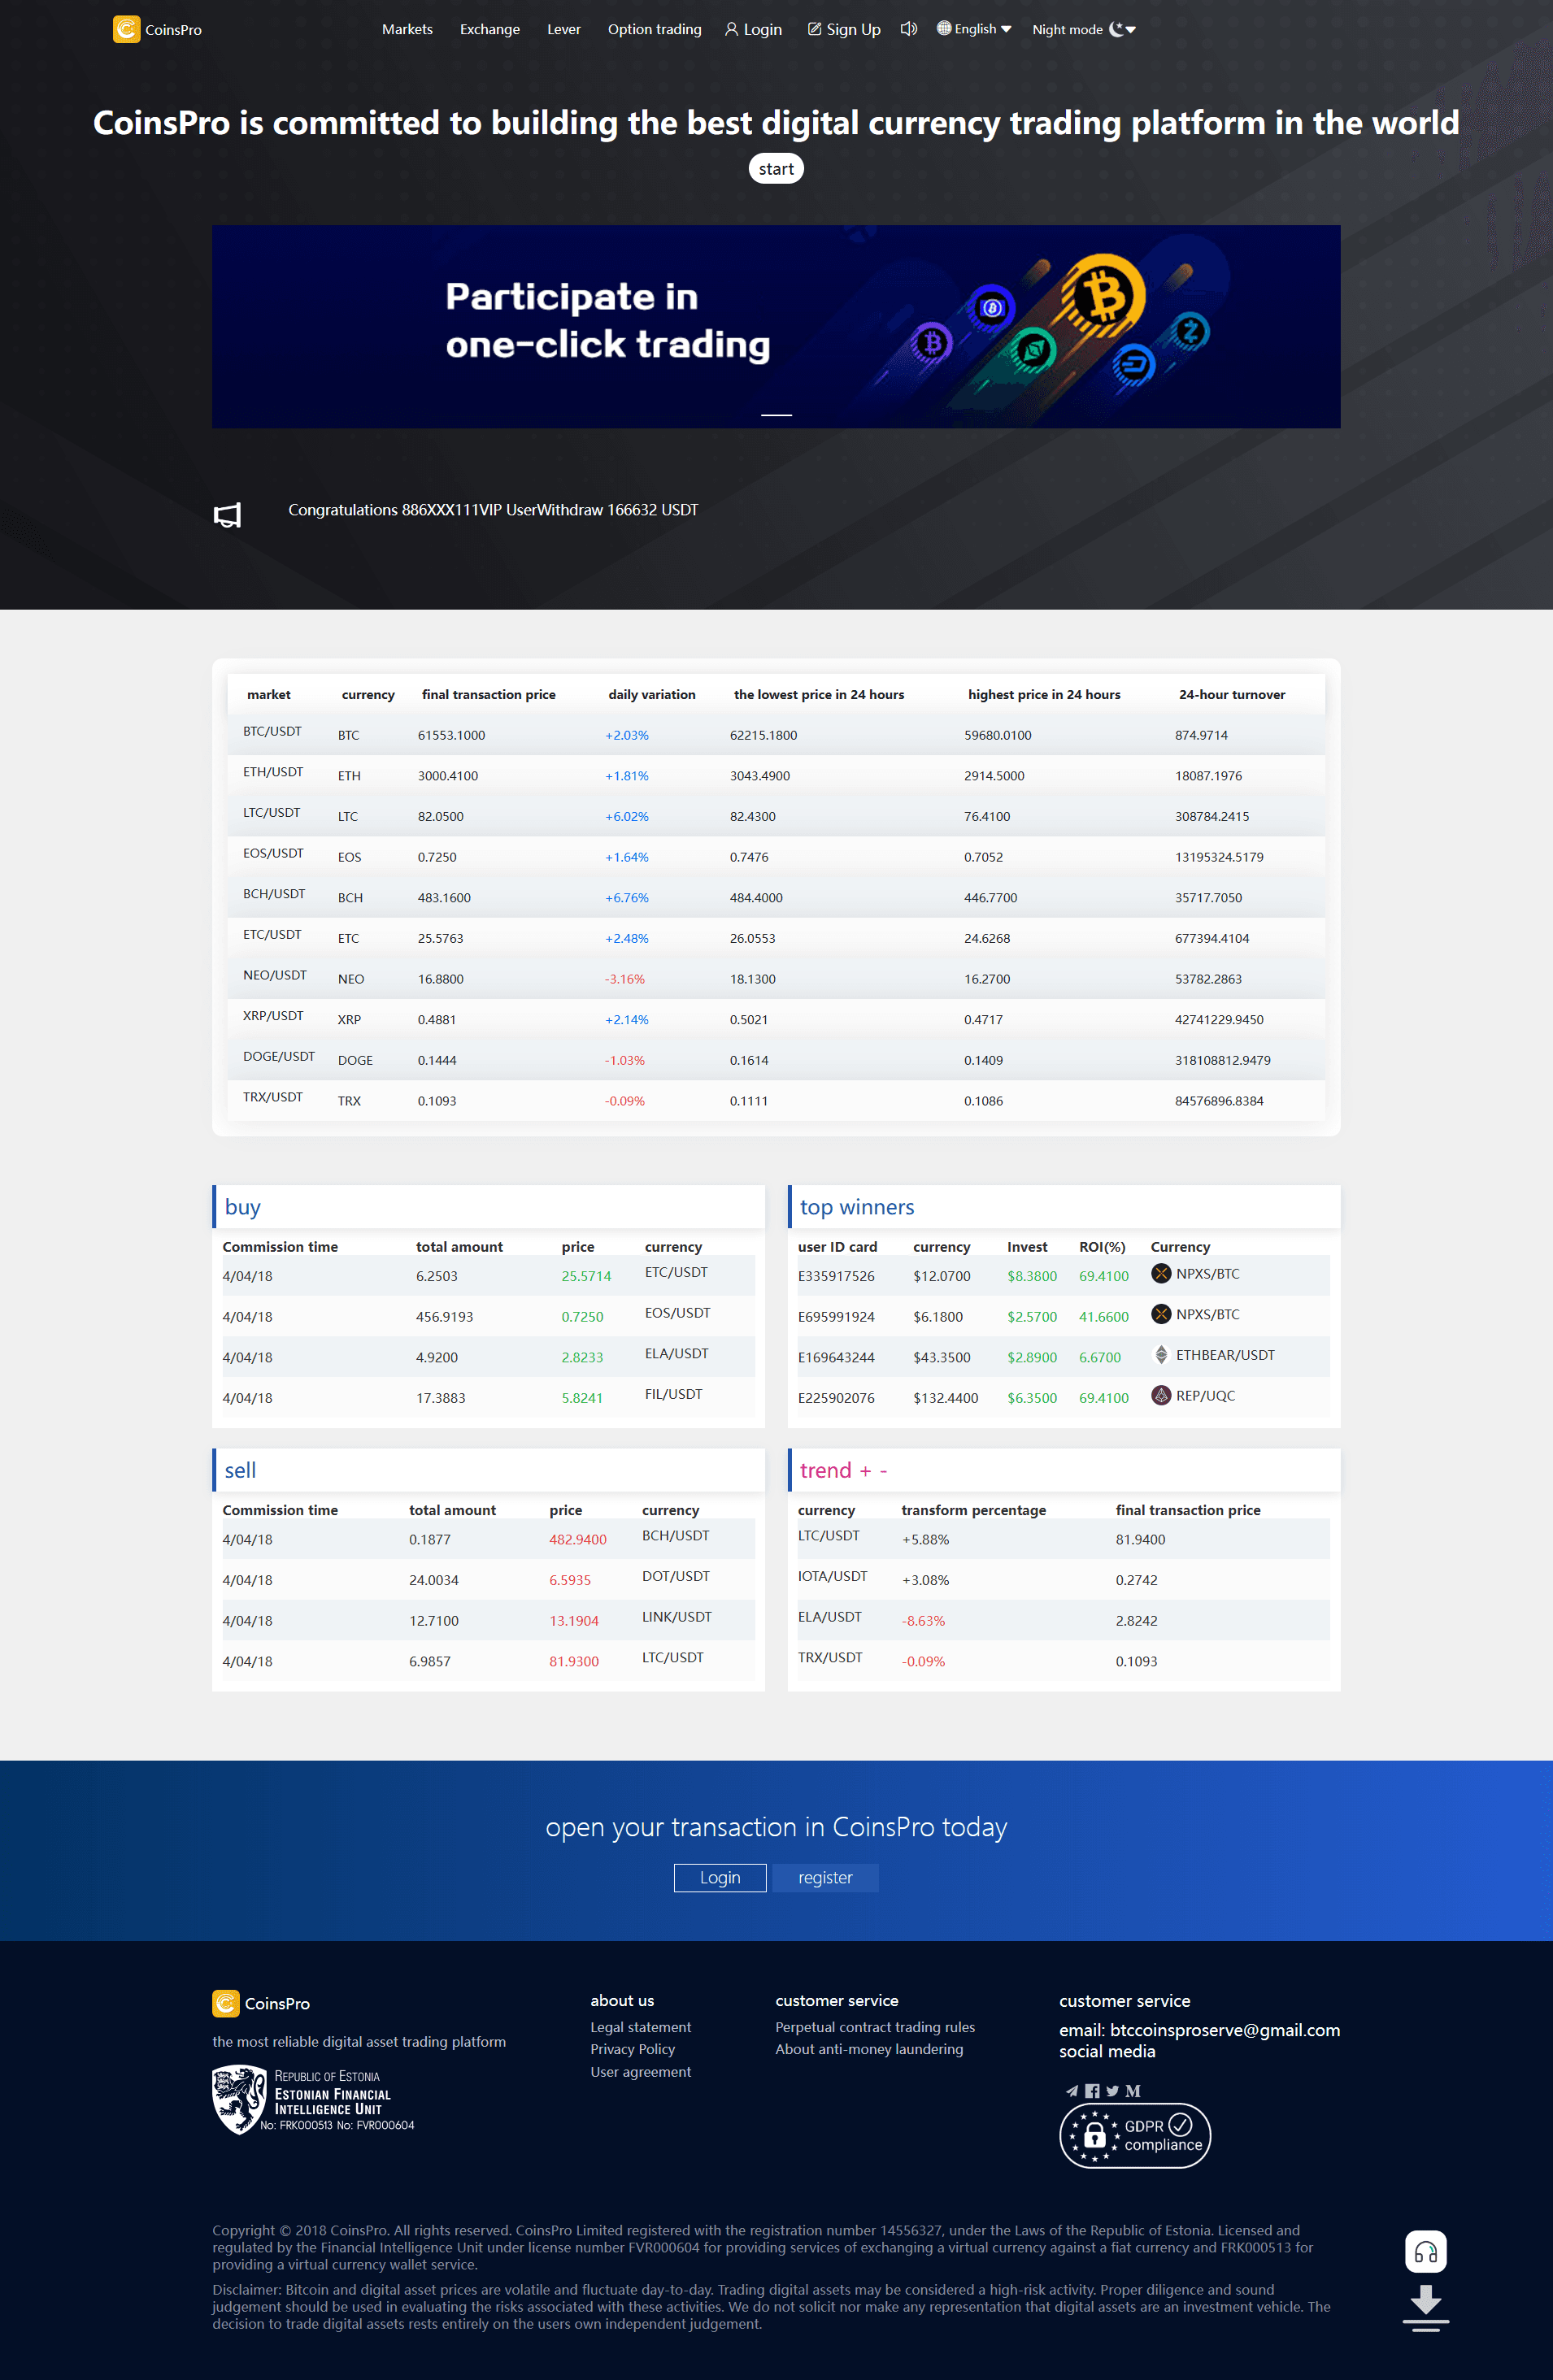Click the banner carousel indicator line

(x=776, y=414)
